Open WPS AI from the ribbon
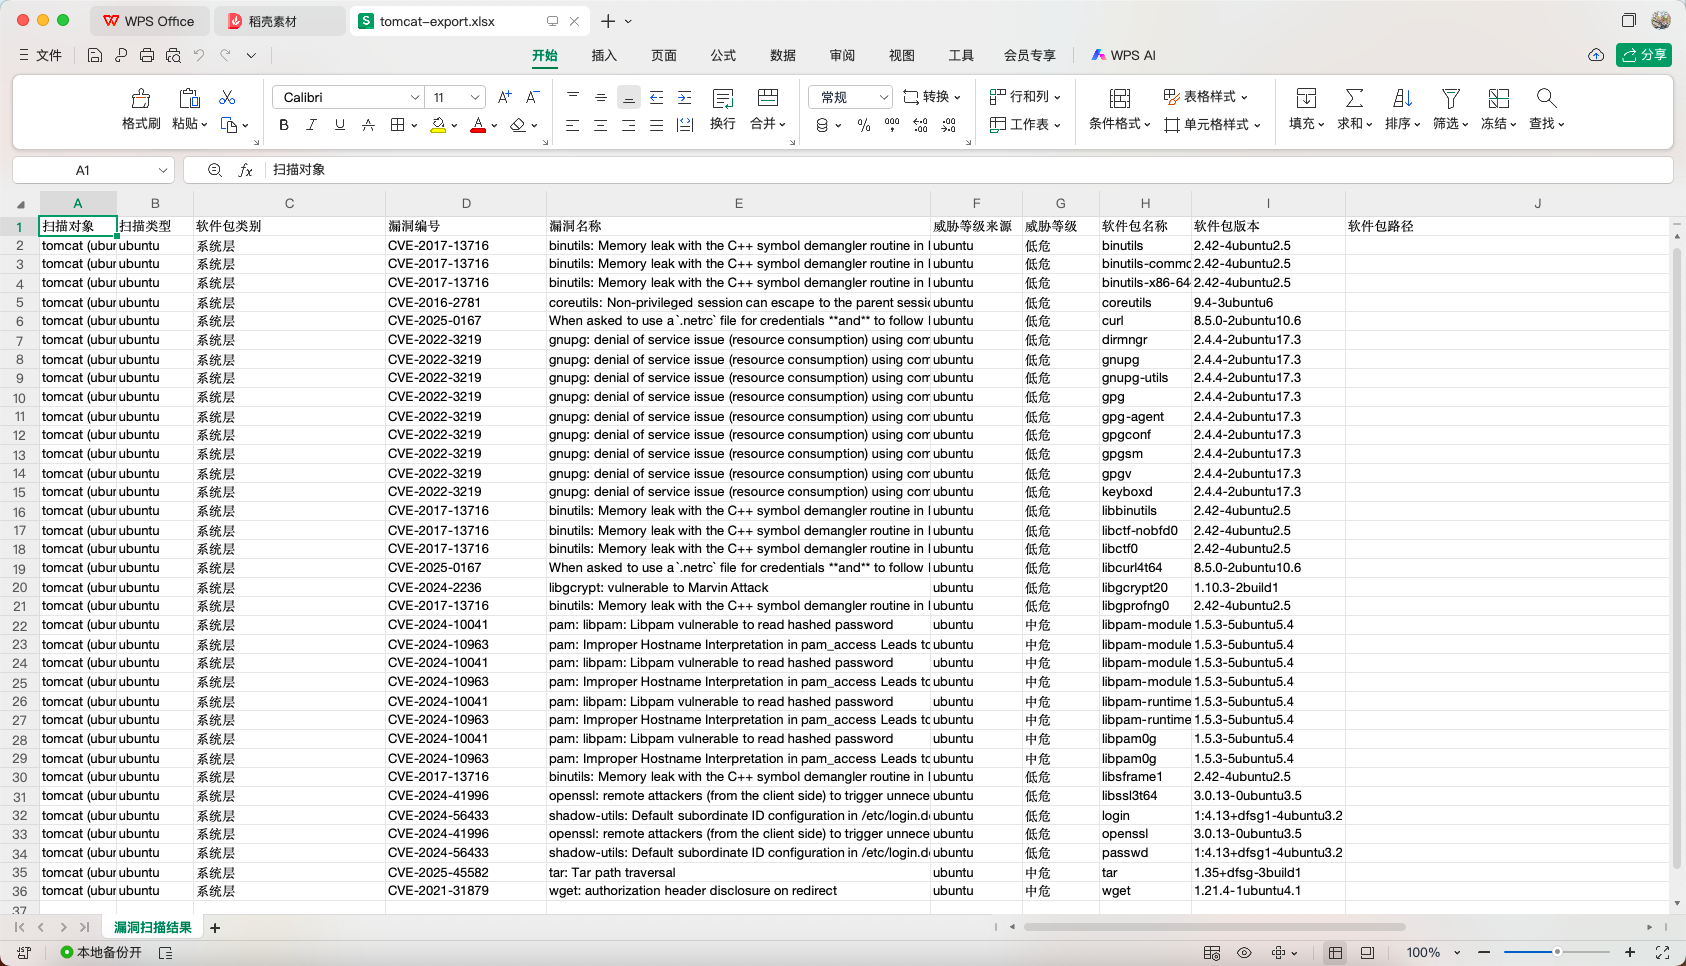1686x966 pixels. [1124, 56]
